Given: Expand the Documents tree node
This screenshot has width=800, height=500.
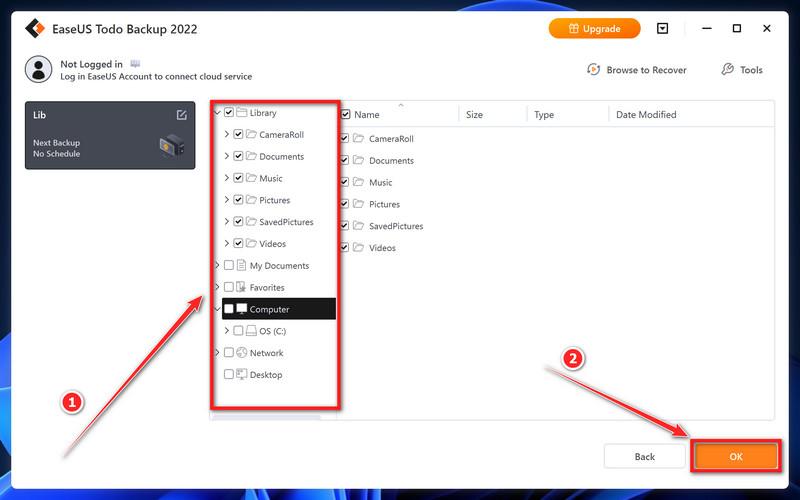Looking at the screenshot, I should coord(227,156).
